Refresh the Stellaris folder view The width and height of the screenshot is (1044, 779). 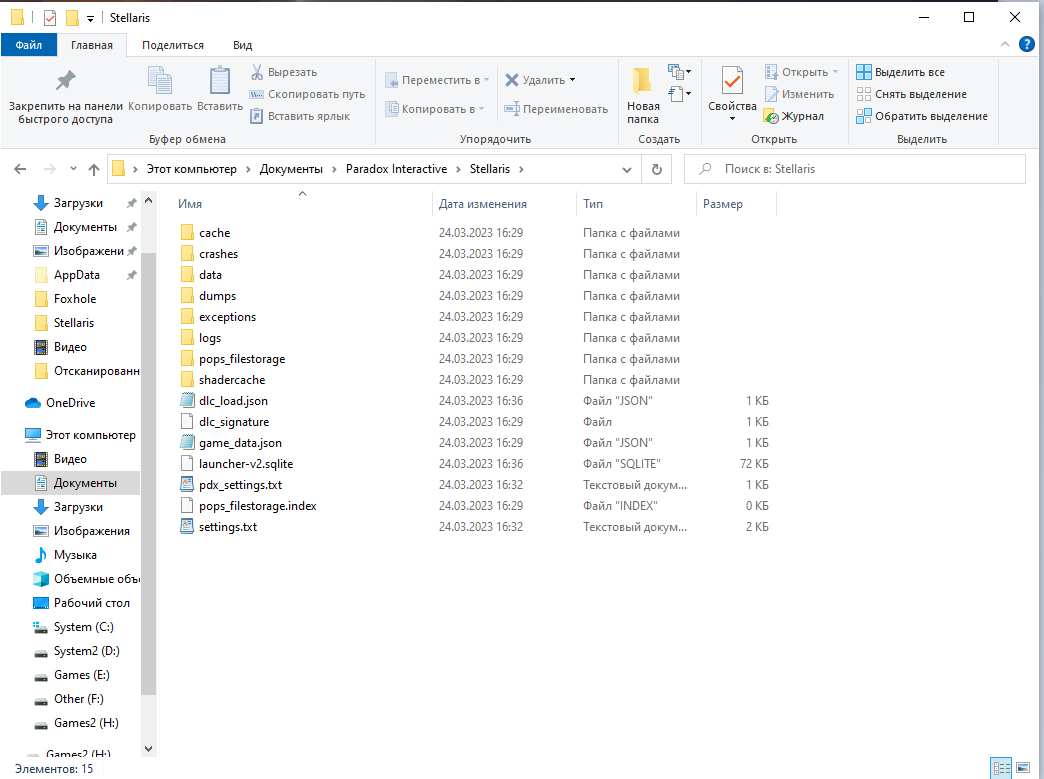click(656, 169)
